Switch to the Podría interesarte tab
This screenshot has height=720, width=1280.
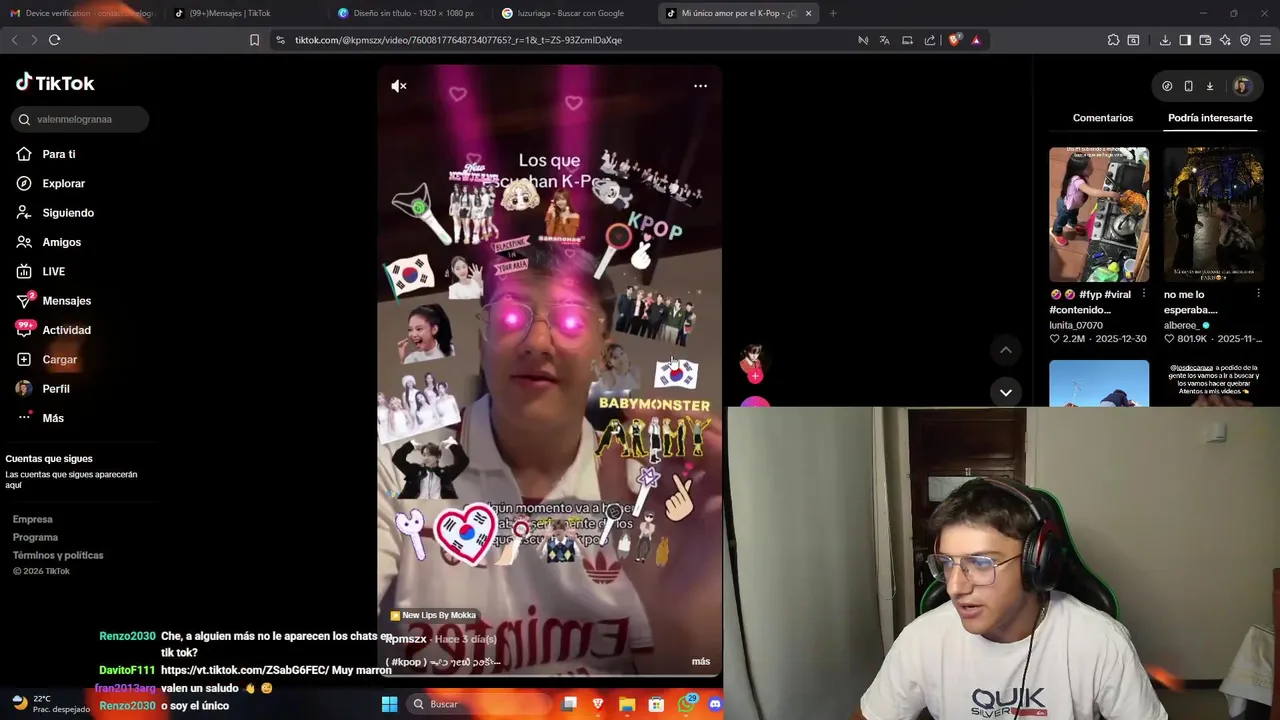pyautogui.click(x=1210, y=118)
